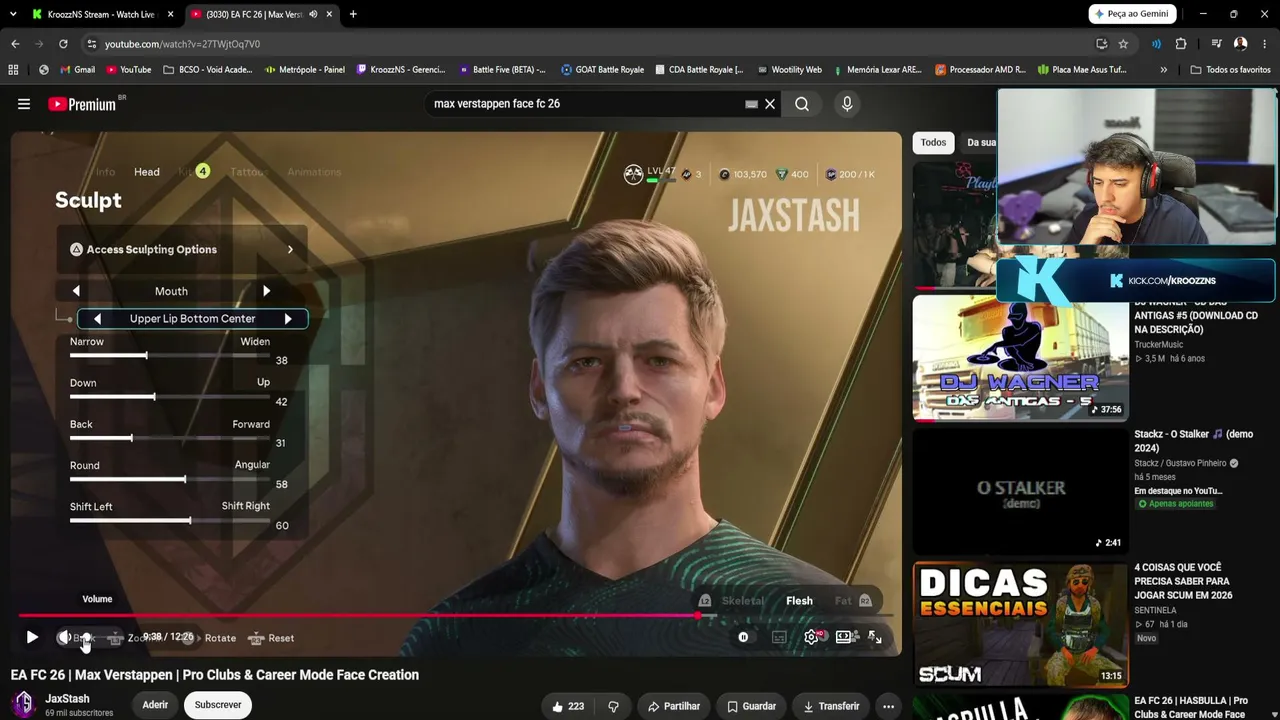Open the Chrome three-dot menu
Viewport: 1280px width, 720px height.
pyautogui.click(x=1266, y=44)
